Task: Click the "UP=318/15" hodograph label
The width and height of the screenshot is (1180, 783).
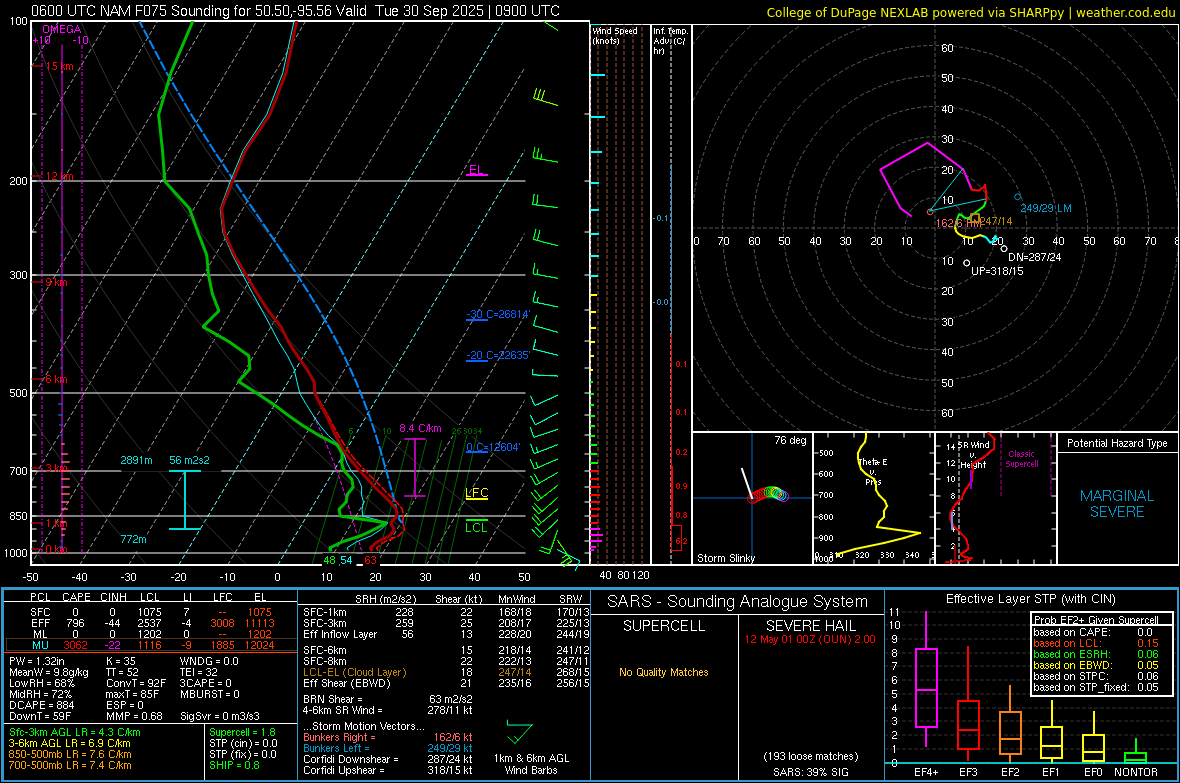Action: 997,271
